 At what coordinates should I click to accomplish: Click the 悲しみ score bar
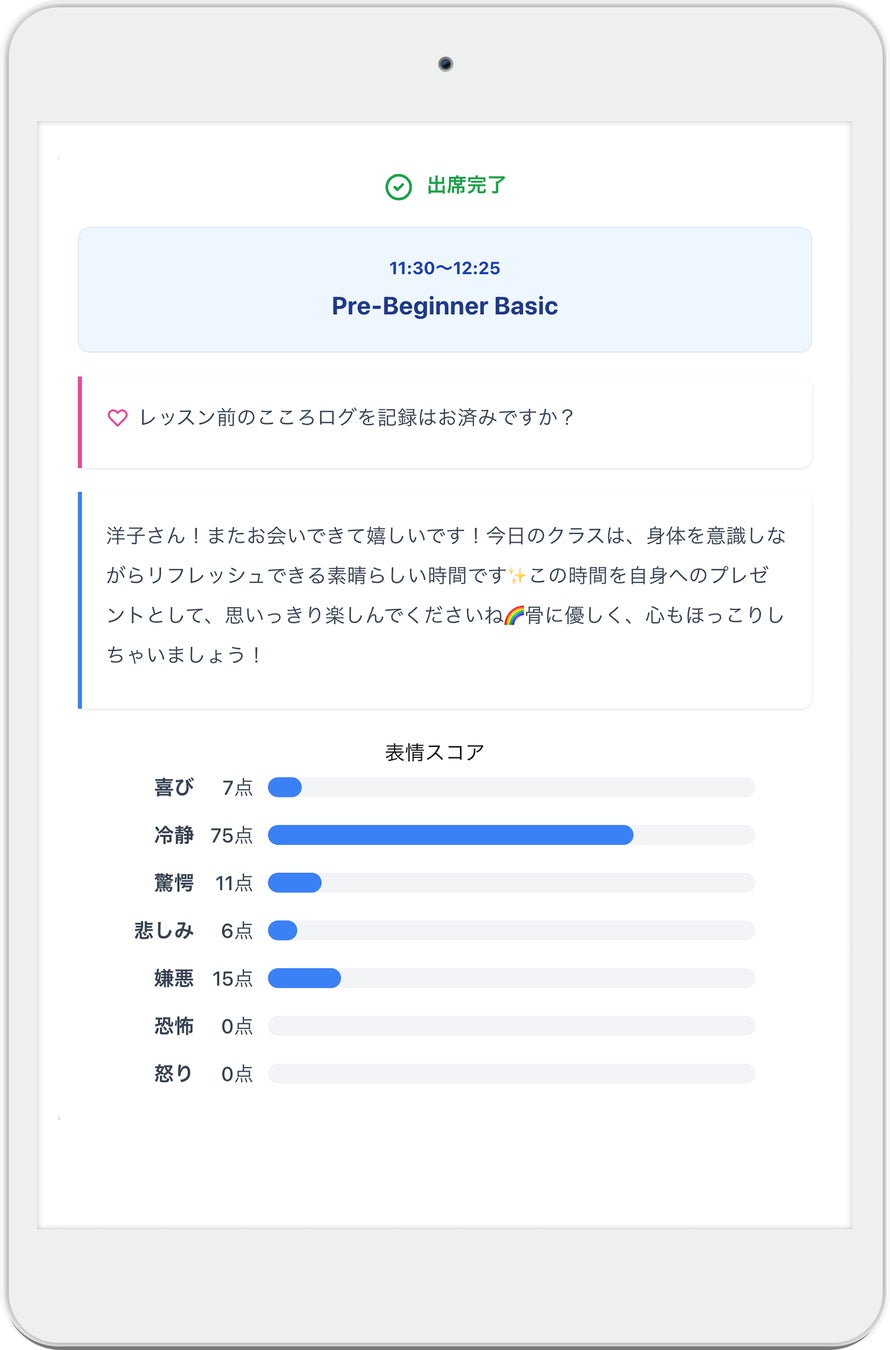click(511, 931)
